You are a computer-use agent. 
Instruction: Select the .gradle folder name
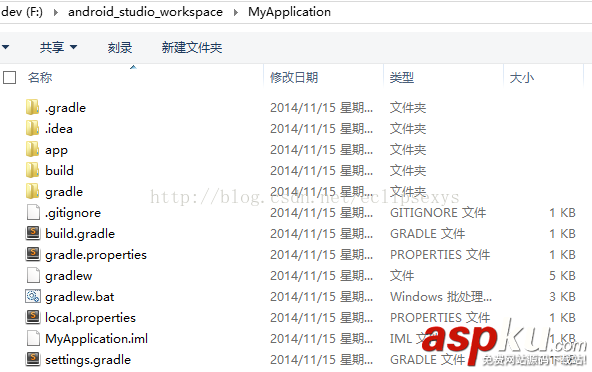(65, 108)
